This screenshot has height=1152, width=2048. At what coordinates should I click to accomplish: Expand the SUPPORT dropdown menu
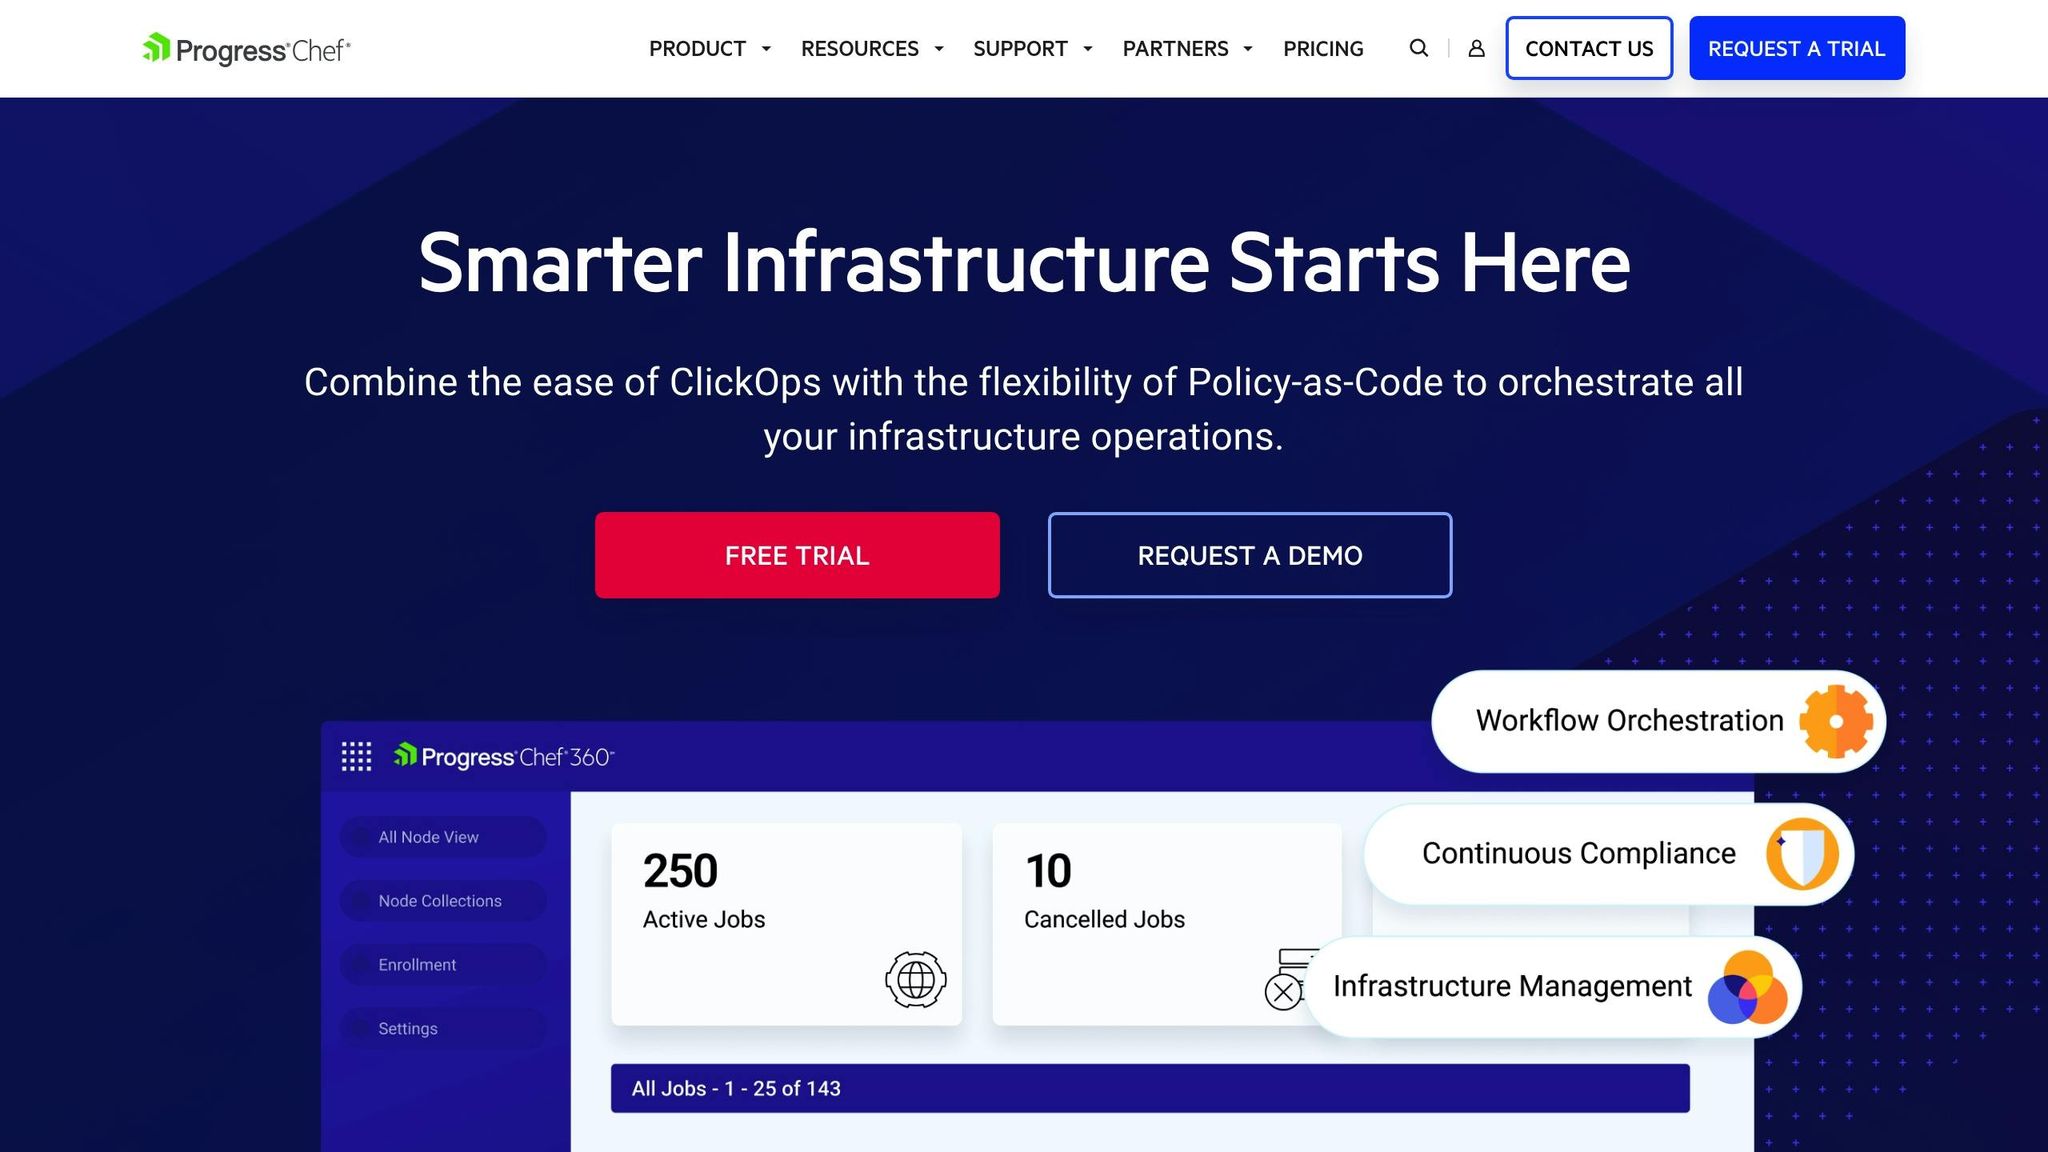point(1032,49)
